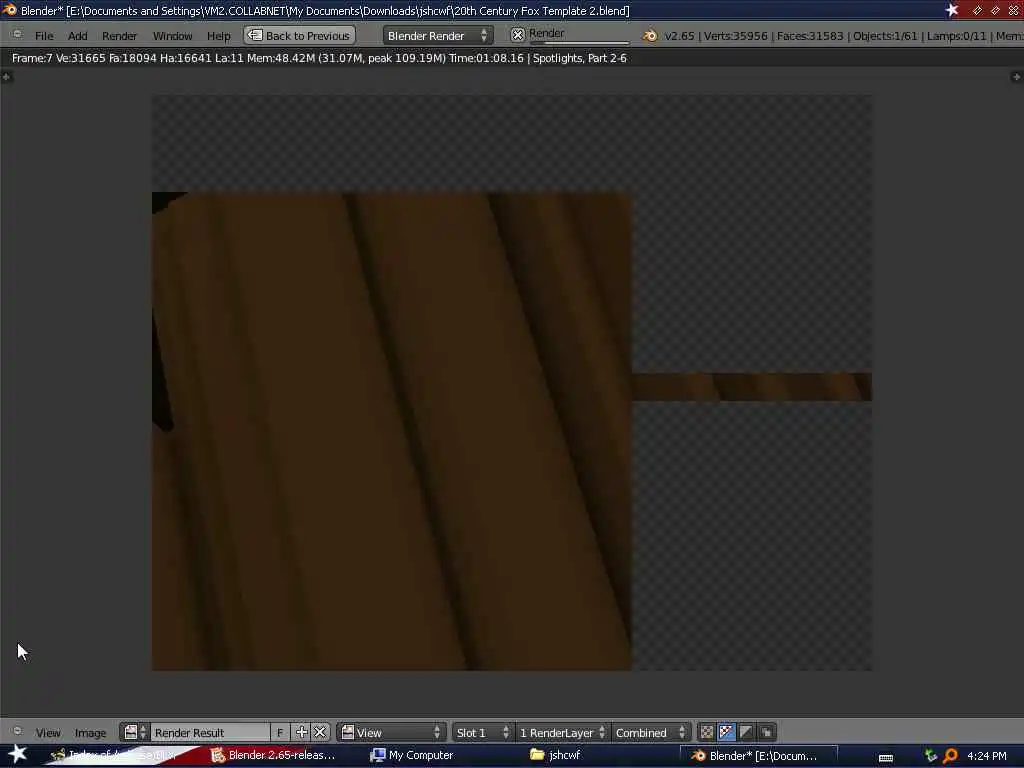
Task: Open the info header editor type selector
Action: pyautogui.click(x=18, y=35)
